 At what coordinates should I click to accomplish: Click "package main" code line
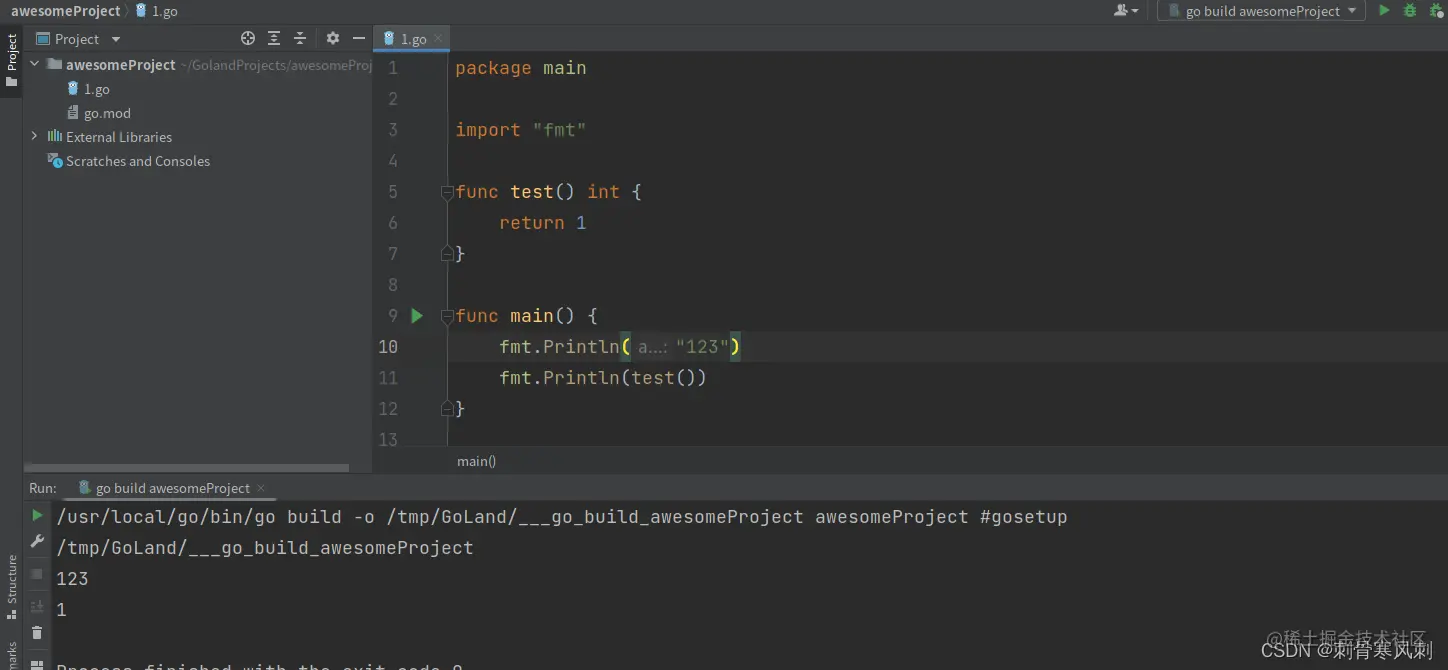[x=520, y=68]
